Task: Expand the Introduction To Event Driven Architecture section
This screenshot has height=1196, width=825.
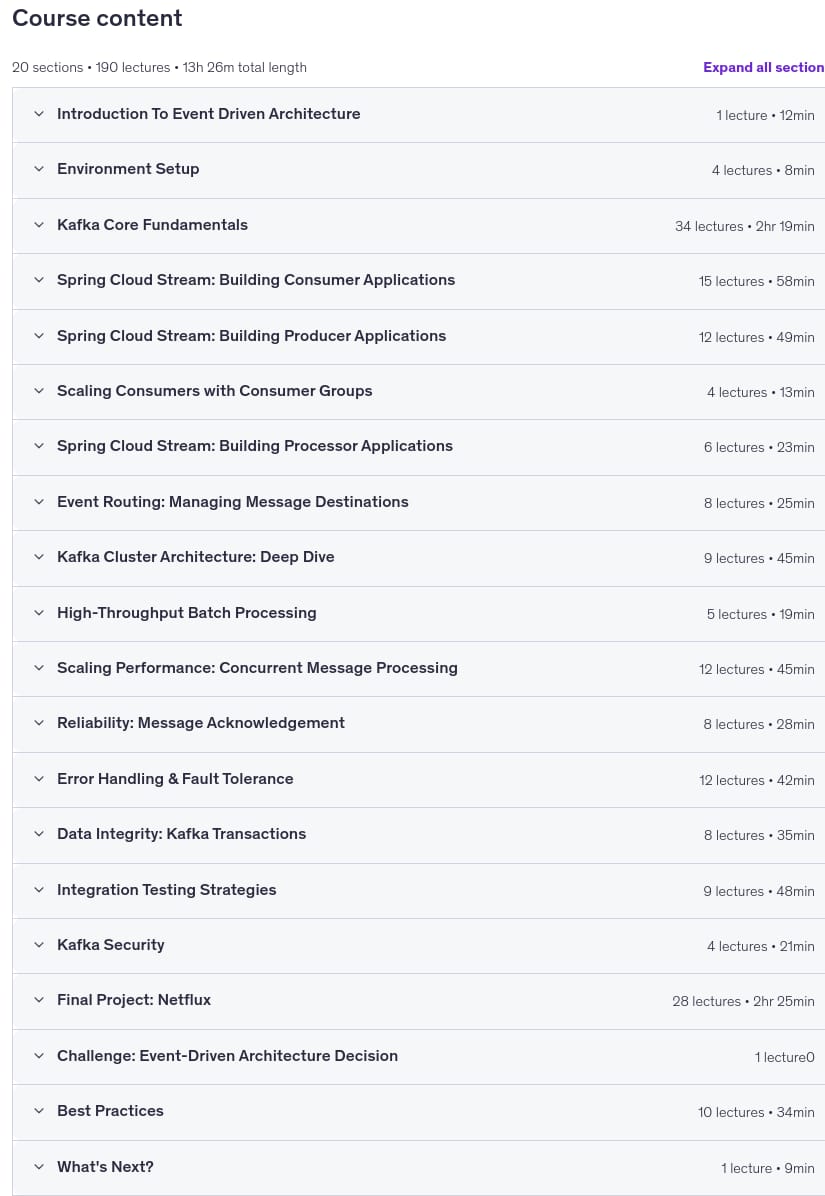Action: click(x=419, y=114)
